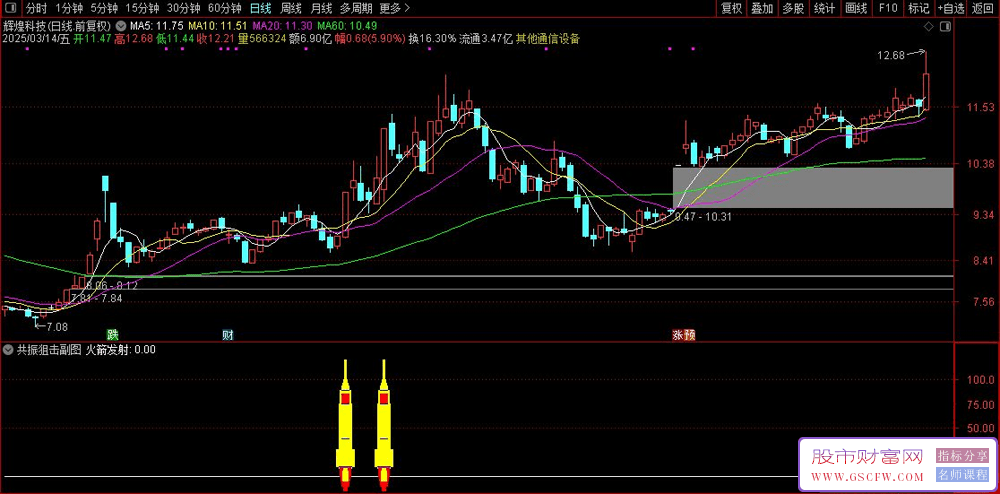The image size is (1000, 494).
Task: Click the 返回 back button
Action: click(983, 8)
